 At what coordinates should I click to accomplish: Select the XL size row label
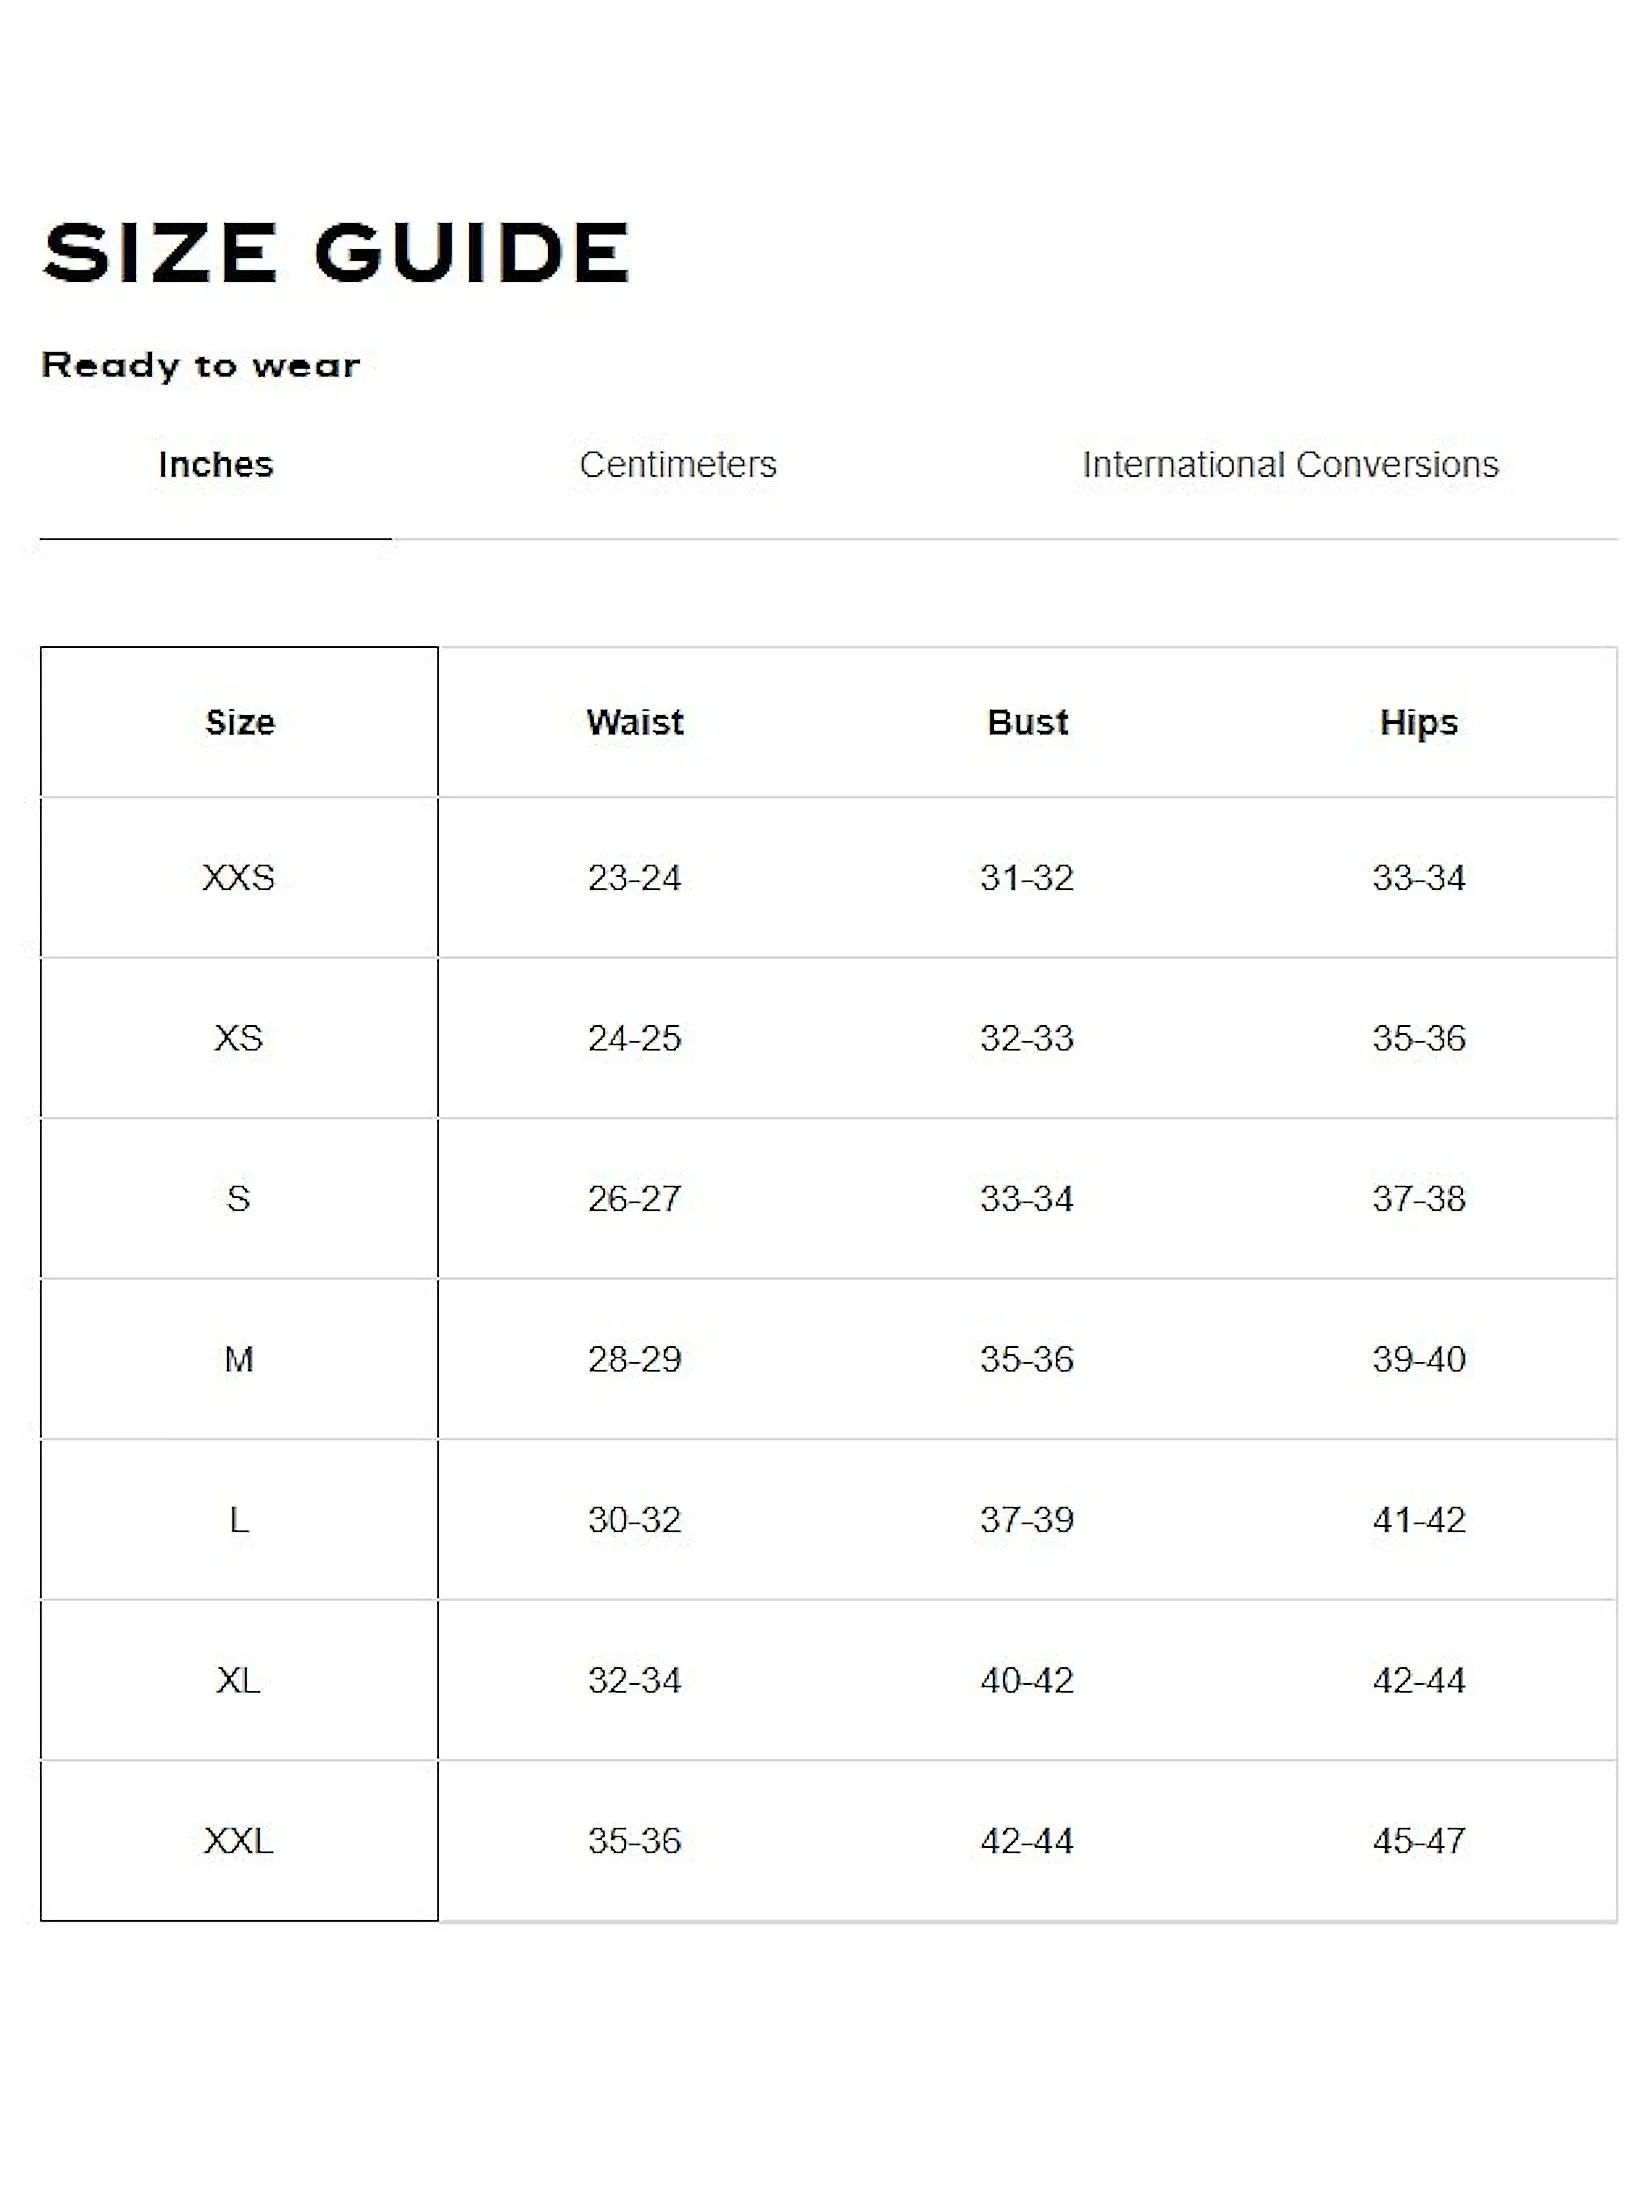[239, 1680]
